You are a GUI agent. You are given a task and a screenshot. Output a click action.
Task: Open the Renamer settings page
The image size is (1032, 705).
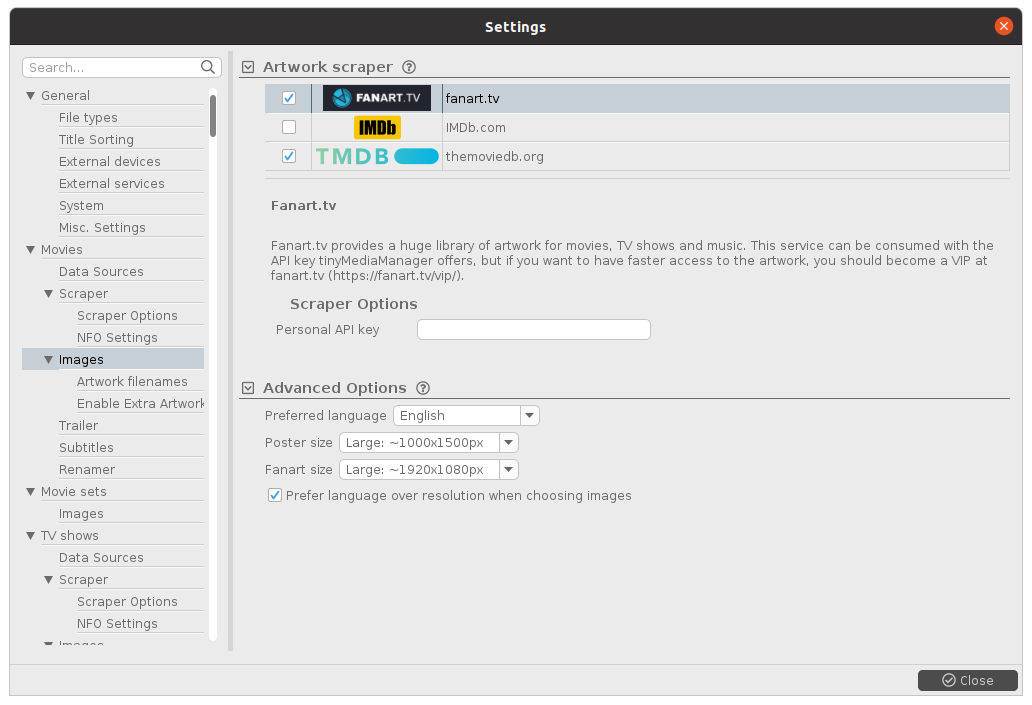click(87, 470)
